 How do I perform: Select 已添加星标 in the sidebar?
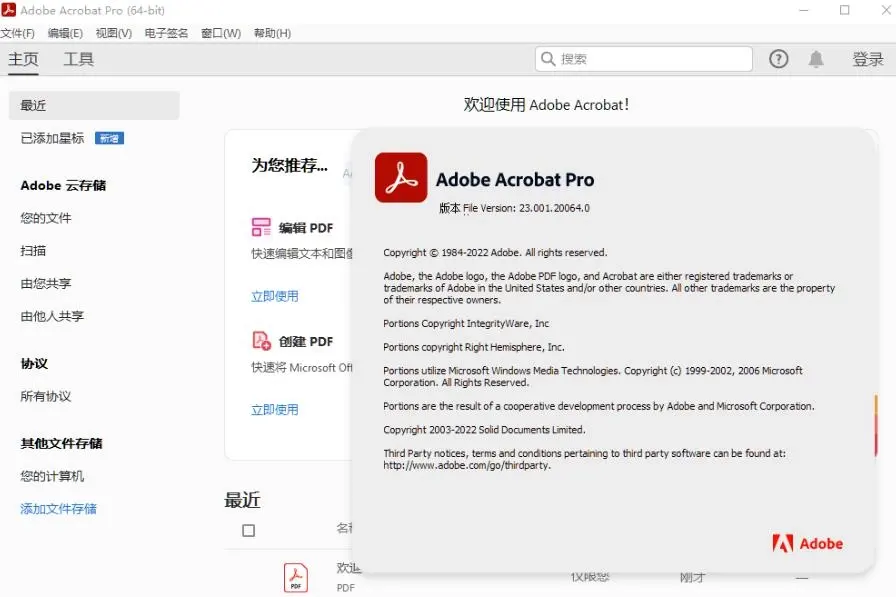pos(52,138)
